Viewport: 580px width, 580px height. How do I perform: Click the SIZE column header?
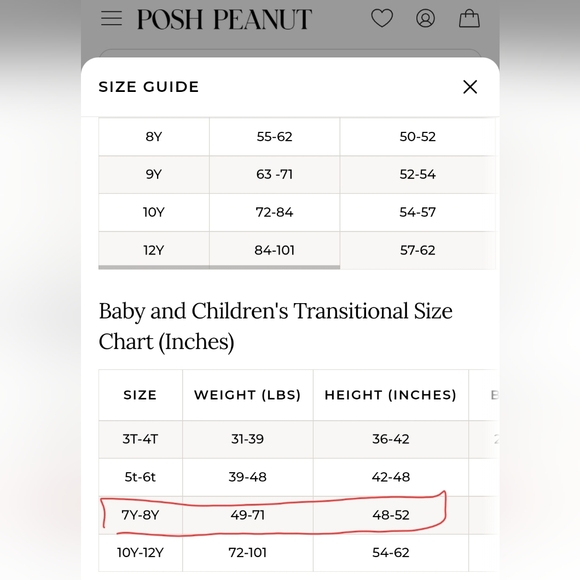pos(140,395)
